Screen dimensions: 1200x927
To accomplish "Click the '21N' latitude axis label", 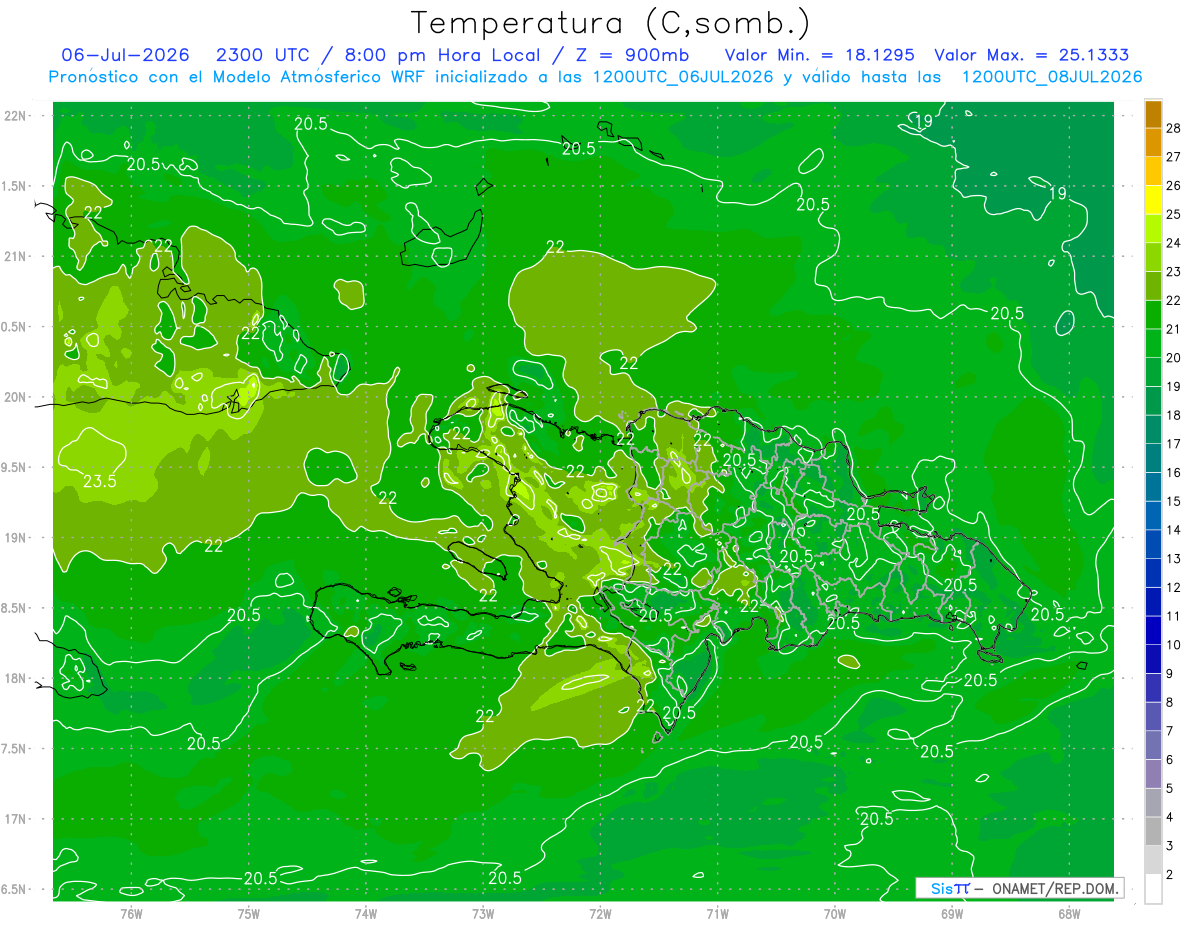I will 15,256.
